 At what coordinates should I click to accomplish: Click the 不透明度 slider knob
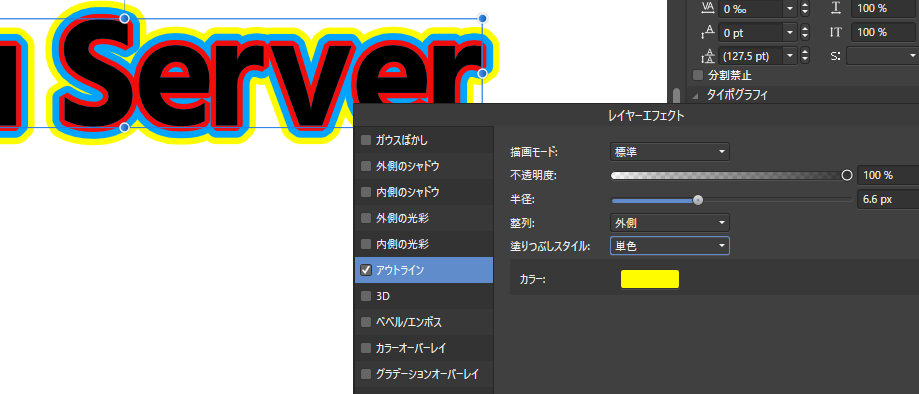(846, 175)
